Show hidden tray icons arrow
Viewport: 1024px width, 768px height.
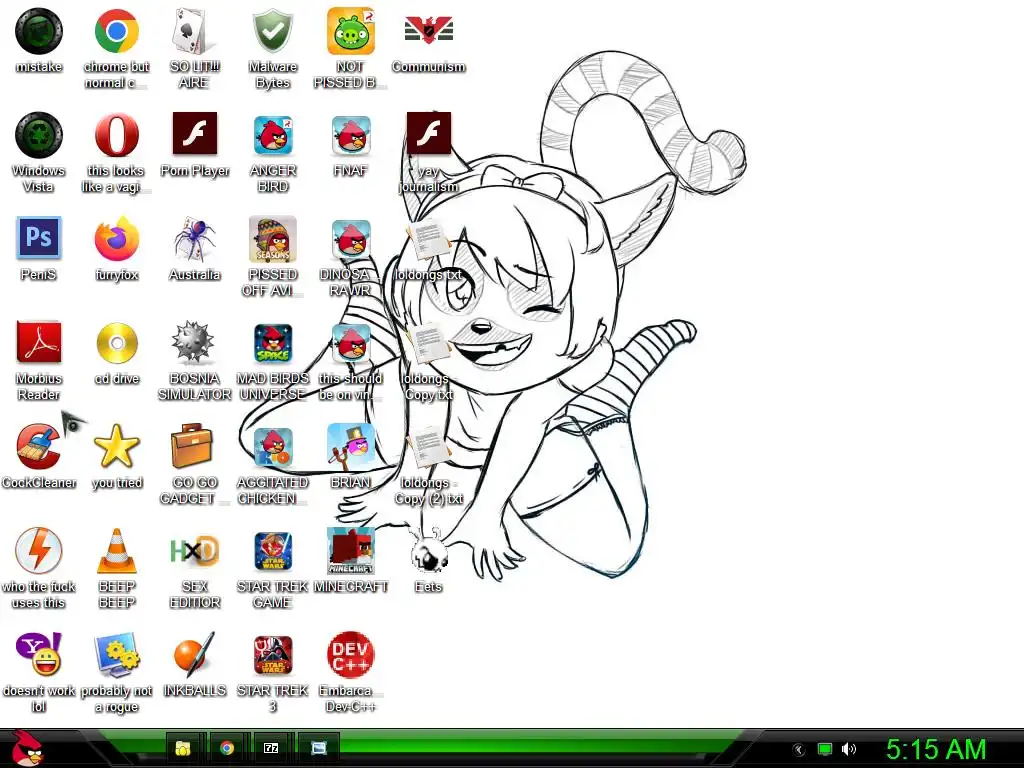tap(799, 750)
